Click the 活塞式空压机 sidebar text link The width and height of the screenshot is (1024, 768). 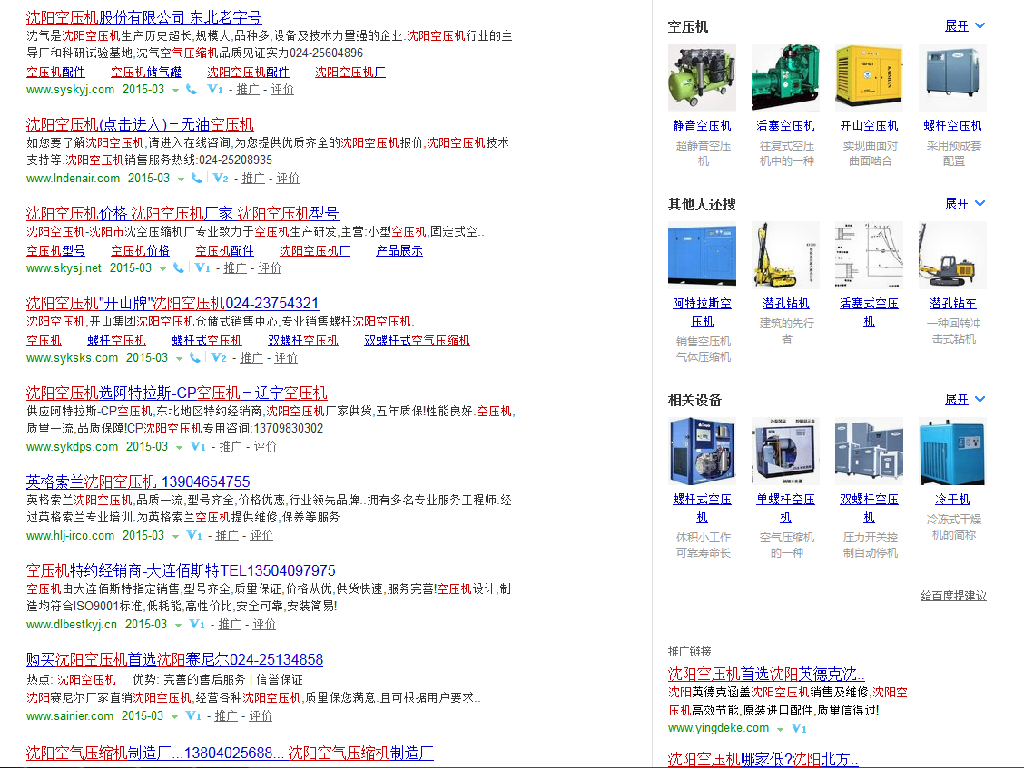coord(869,312)
